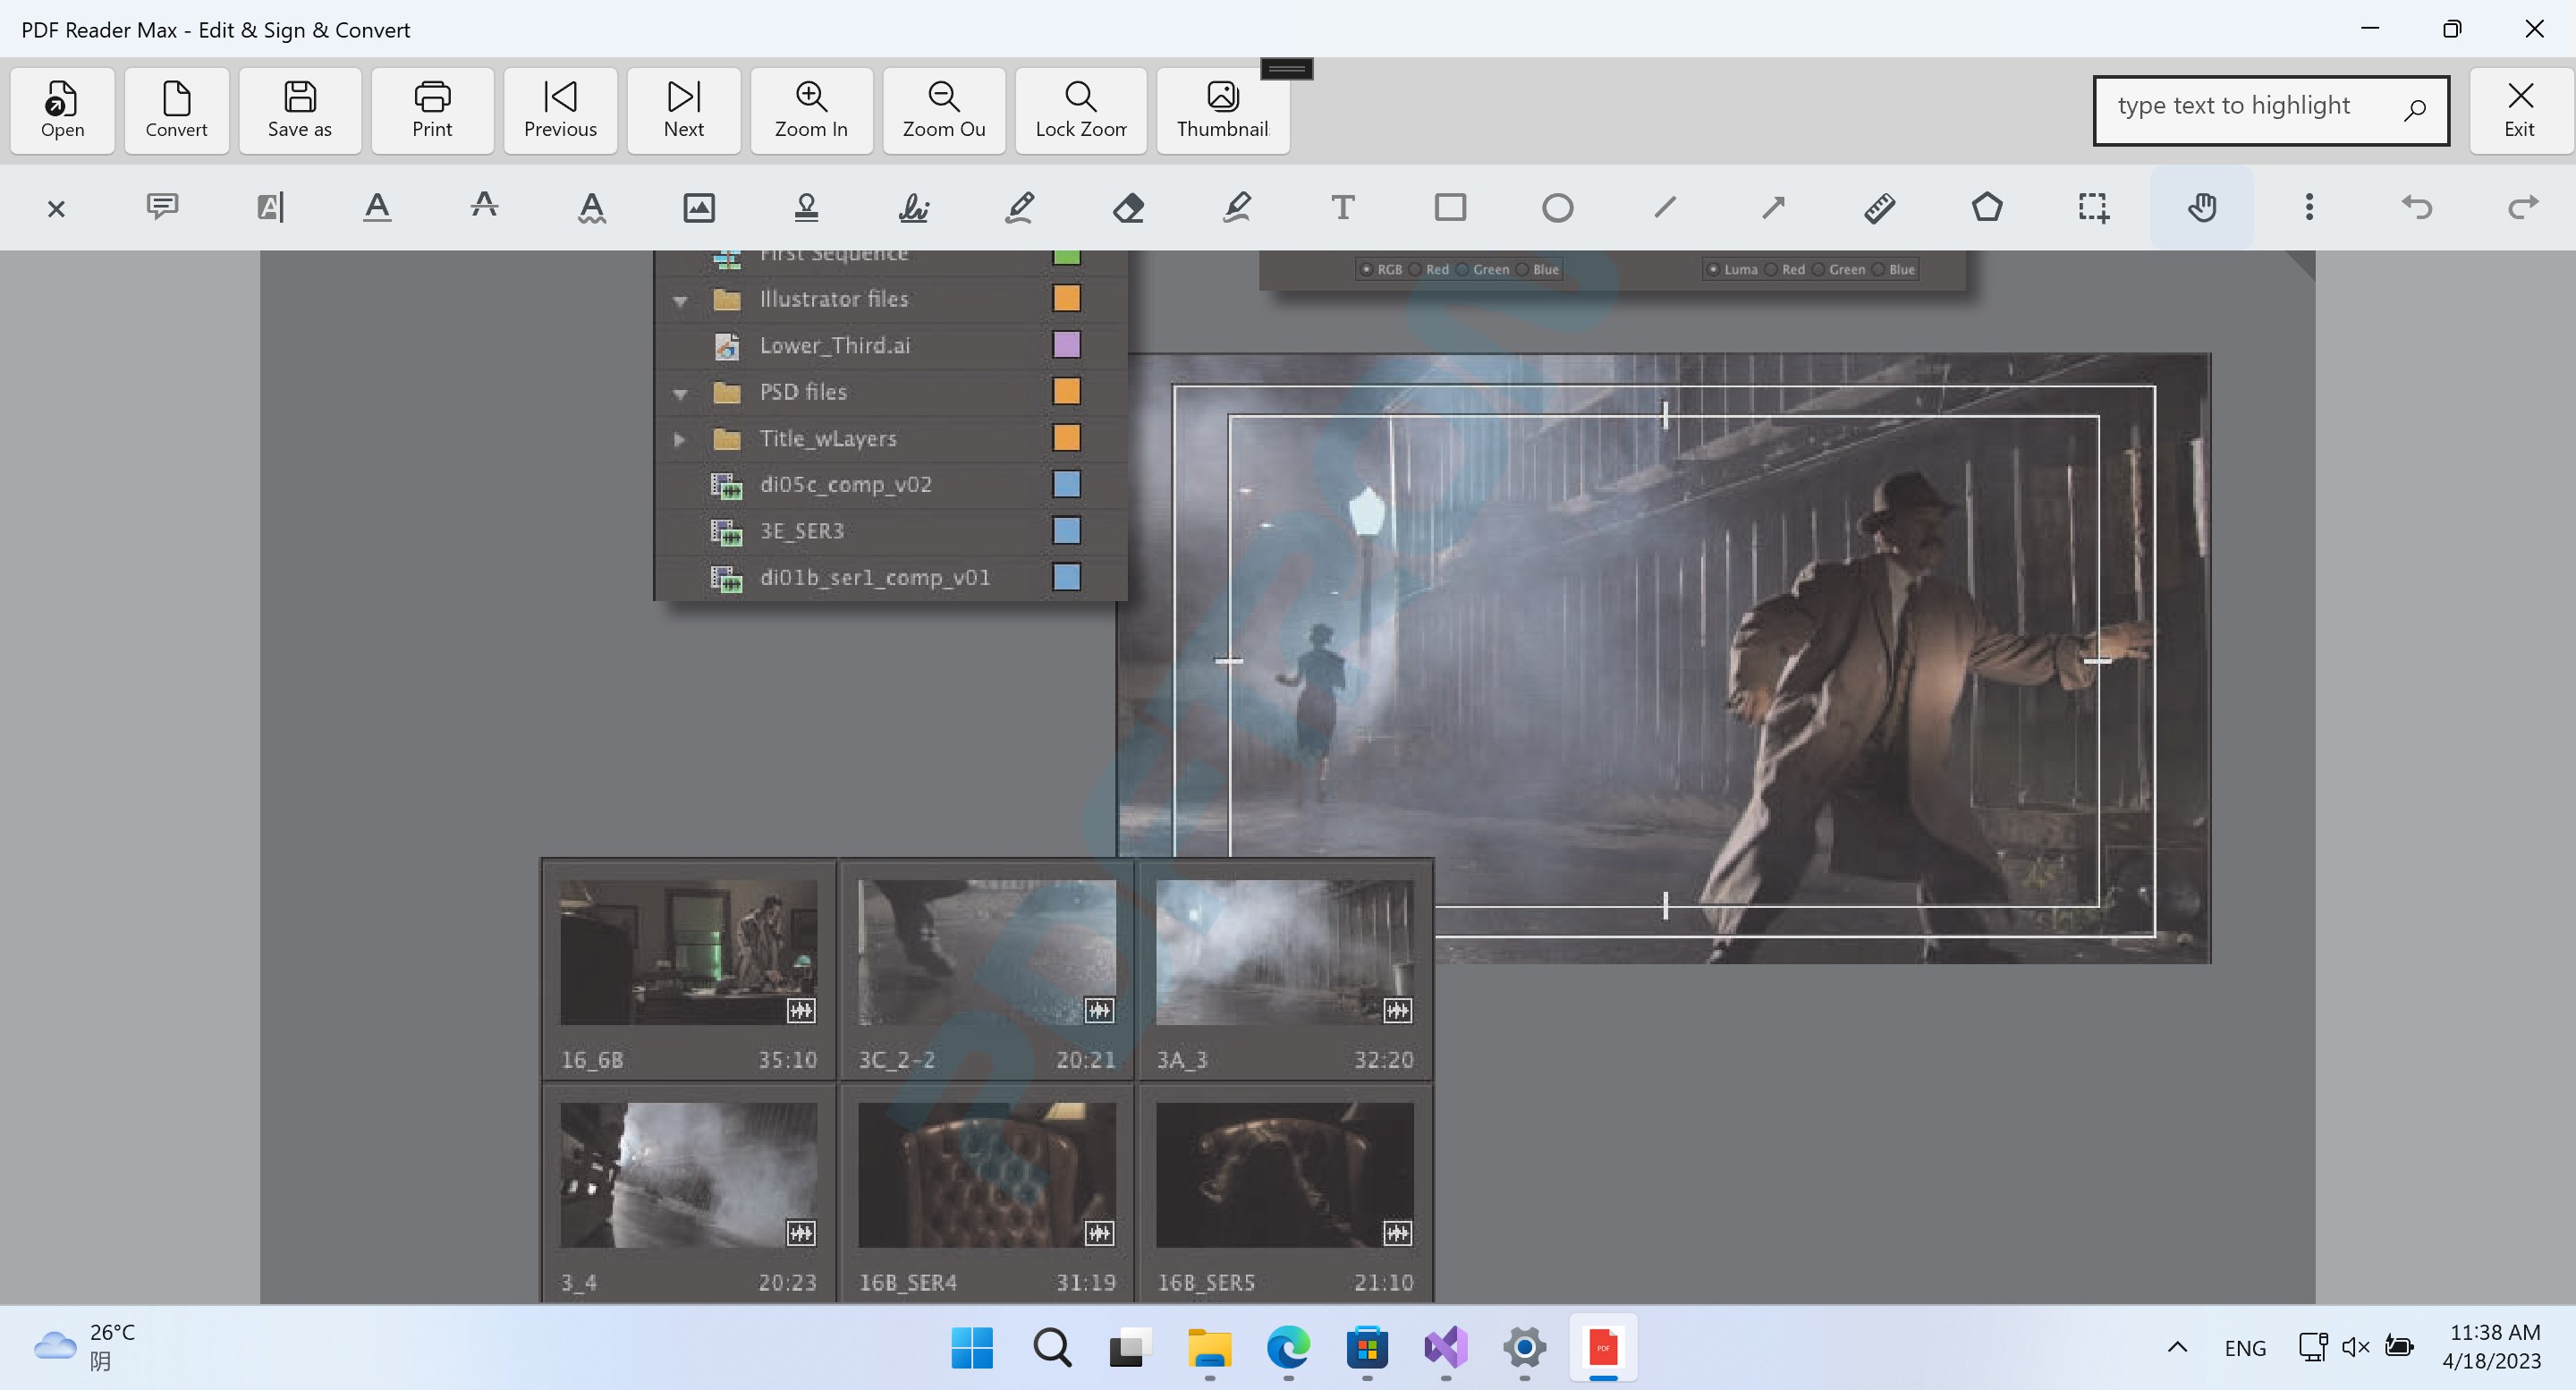Screen dimensions: 2576x1390
Task: Select the signature tool
Action: pos(913,208)
